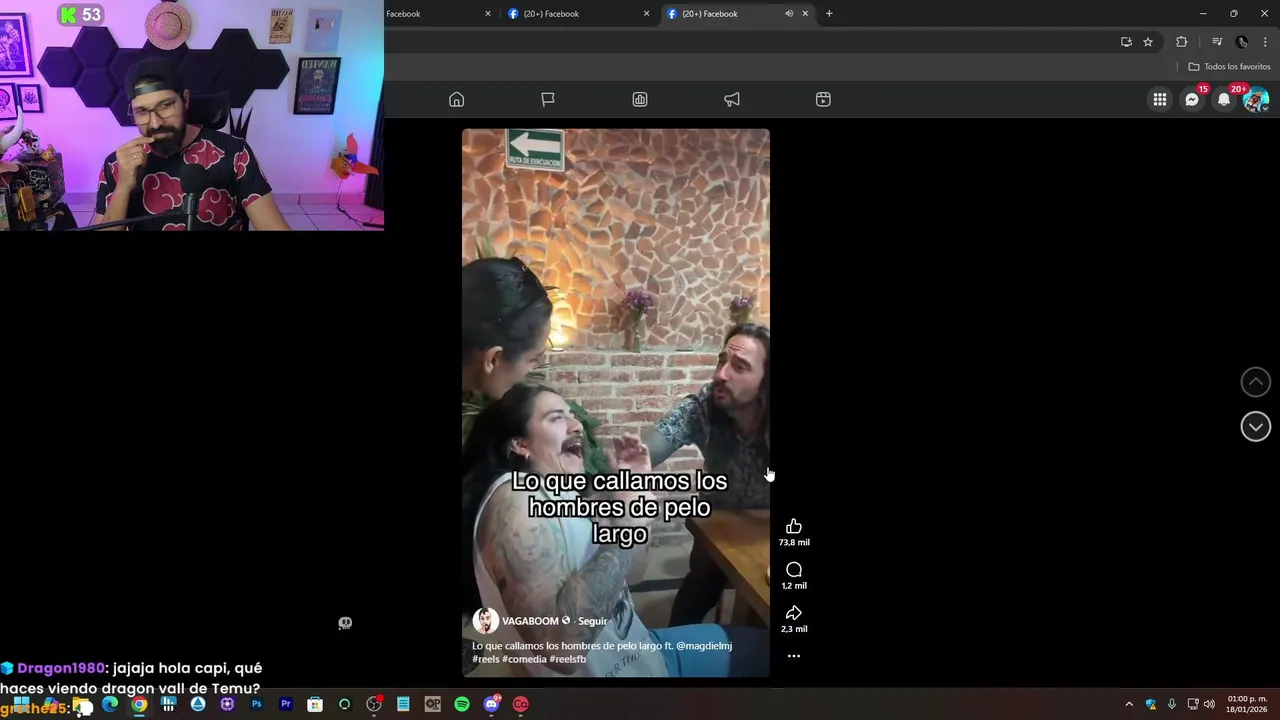Screen dimensions: 1280x720
Task: Open Discord from the taskbar
Action: point(491,704)
